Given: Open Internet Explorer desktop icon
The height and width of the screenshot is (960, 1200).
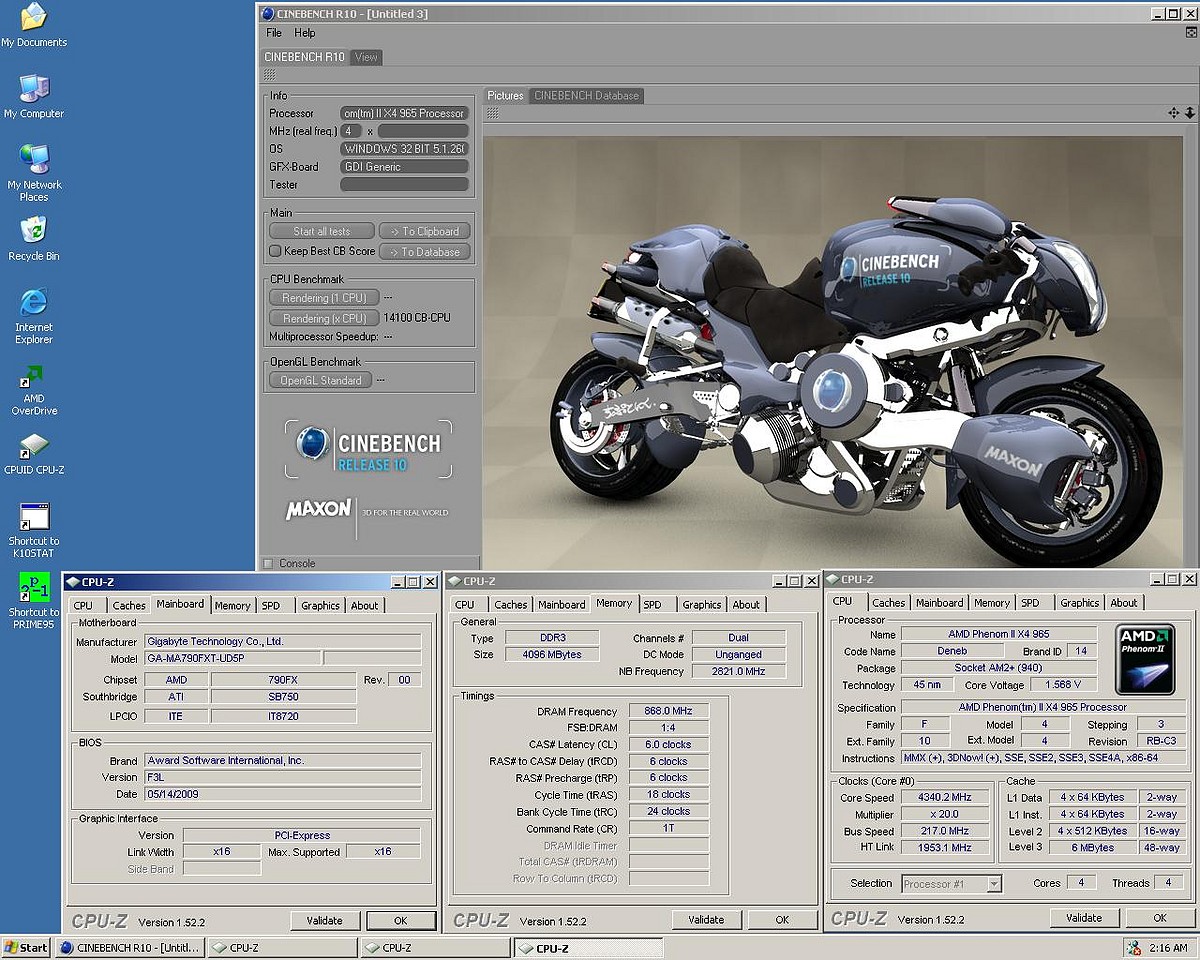Looking at the screenshot, I should [34, 303].
